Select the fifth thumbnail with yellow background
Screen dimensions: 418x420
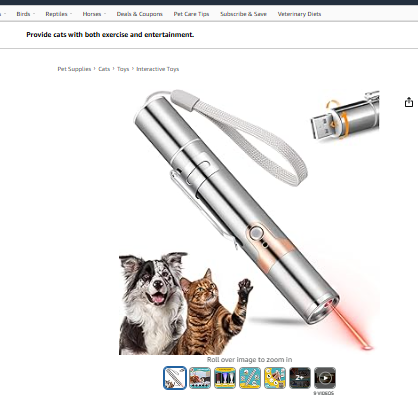click(x=275, y=378)
